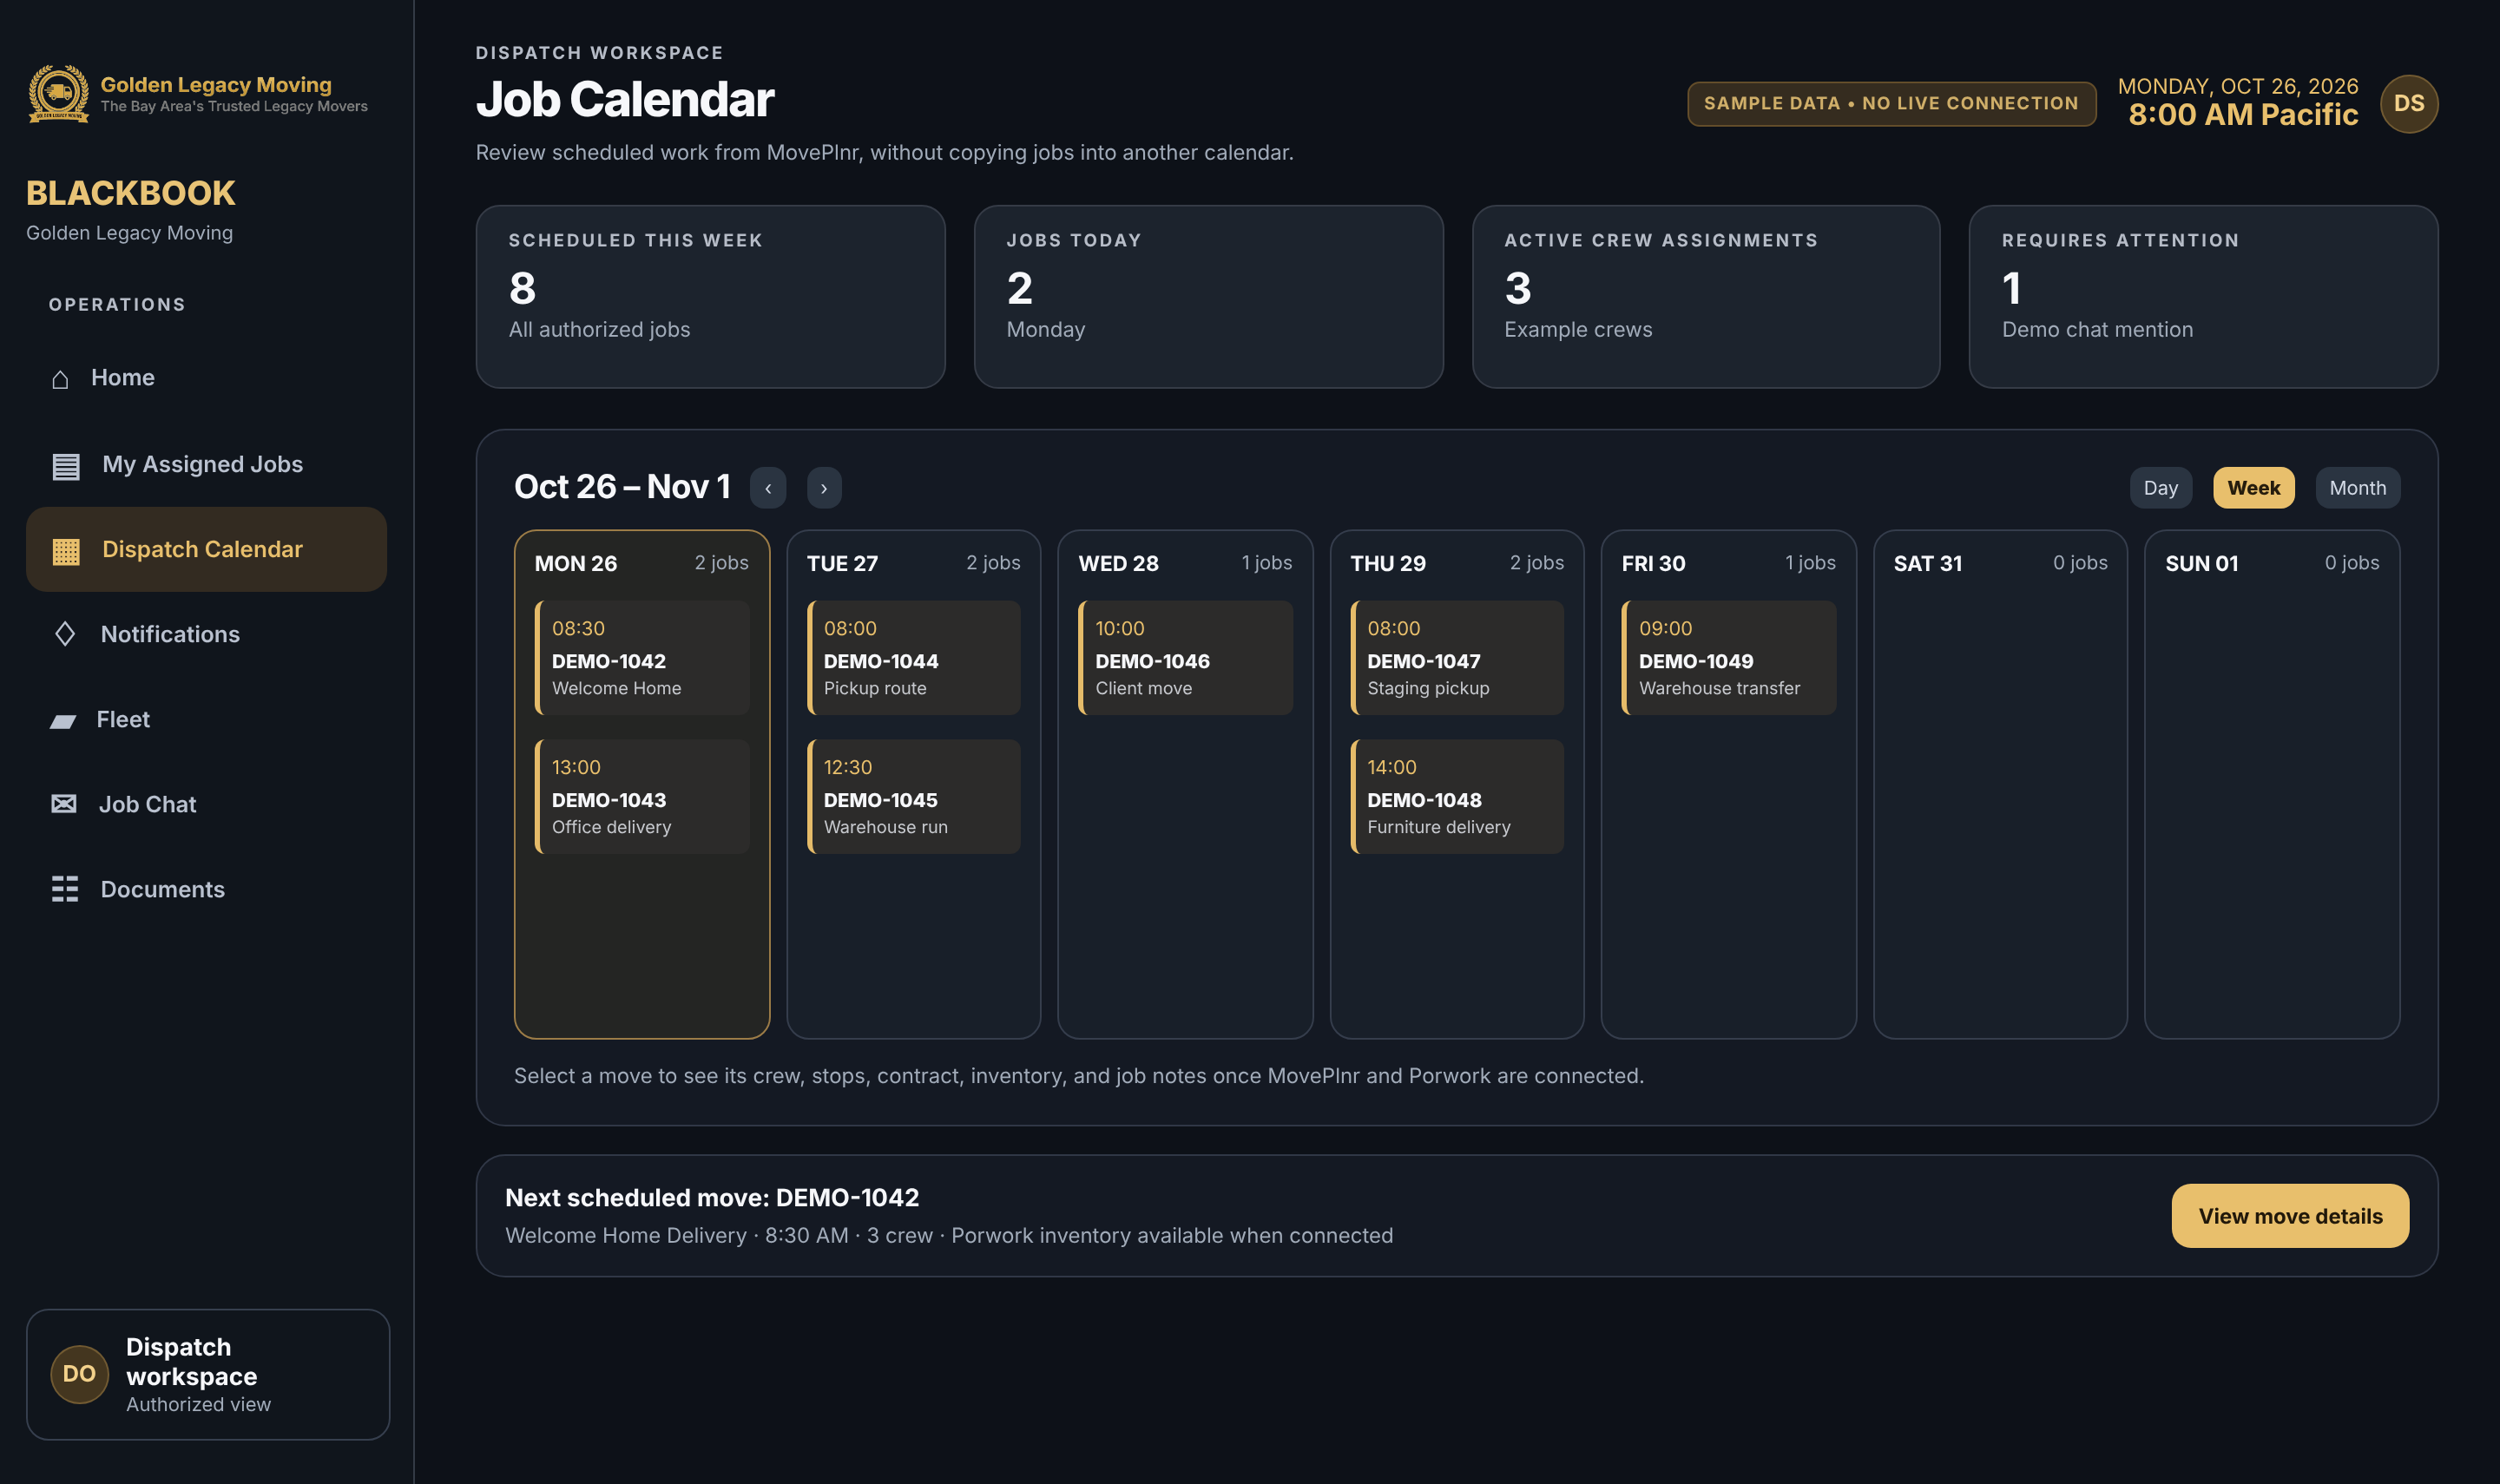Screen dimensions: 2500x1484
Task: Click the My Assigned Jobs list icon
Action: click(66, 466)
